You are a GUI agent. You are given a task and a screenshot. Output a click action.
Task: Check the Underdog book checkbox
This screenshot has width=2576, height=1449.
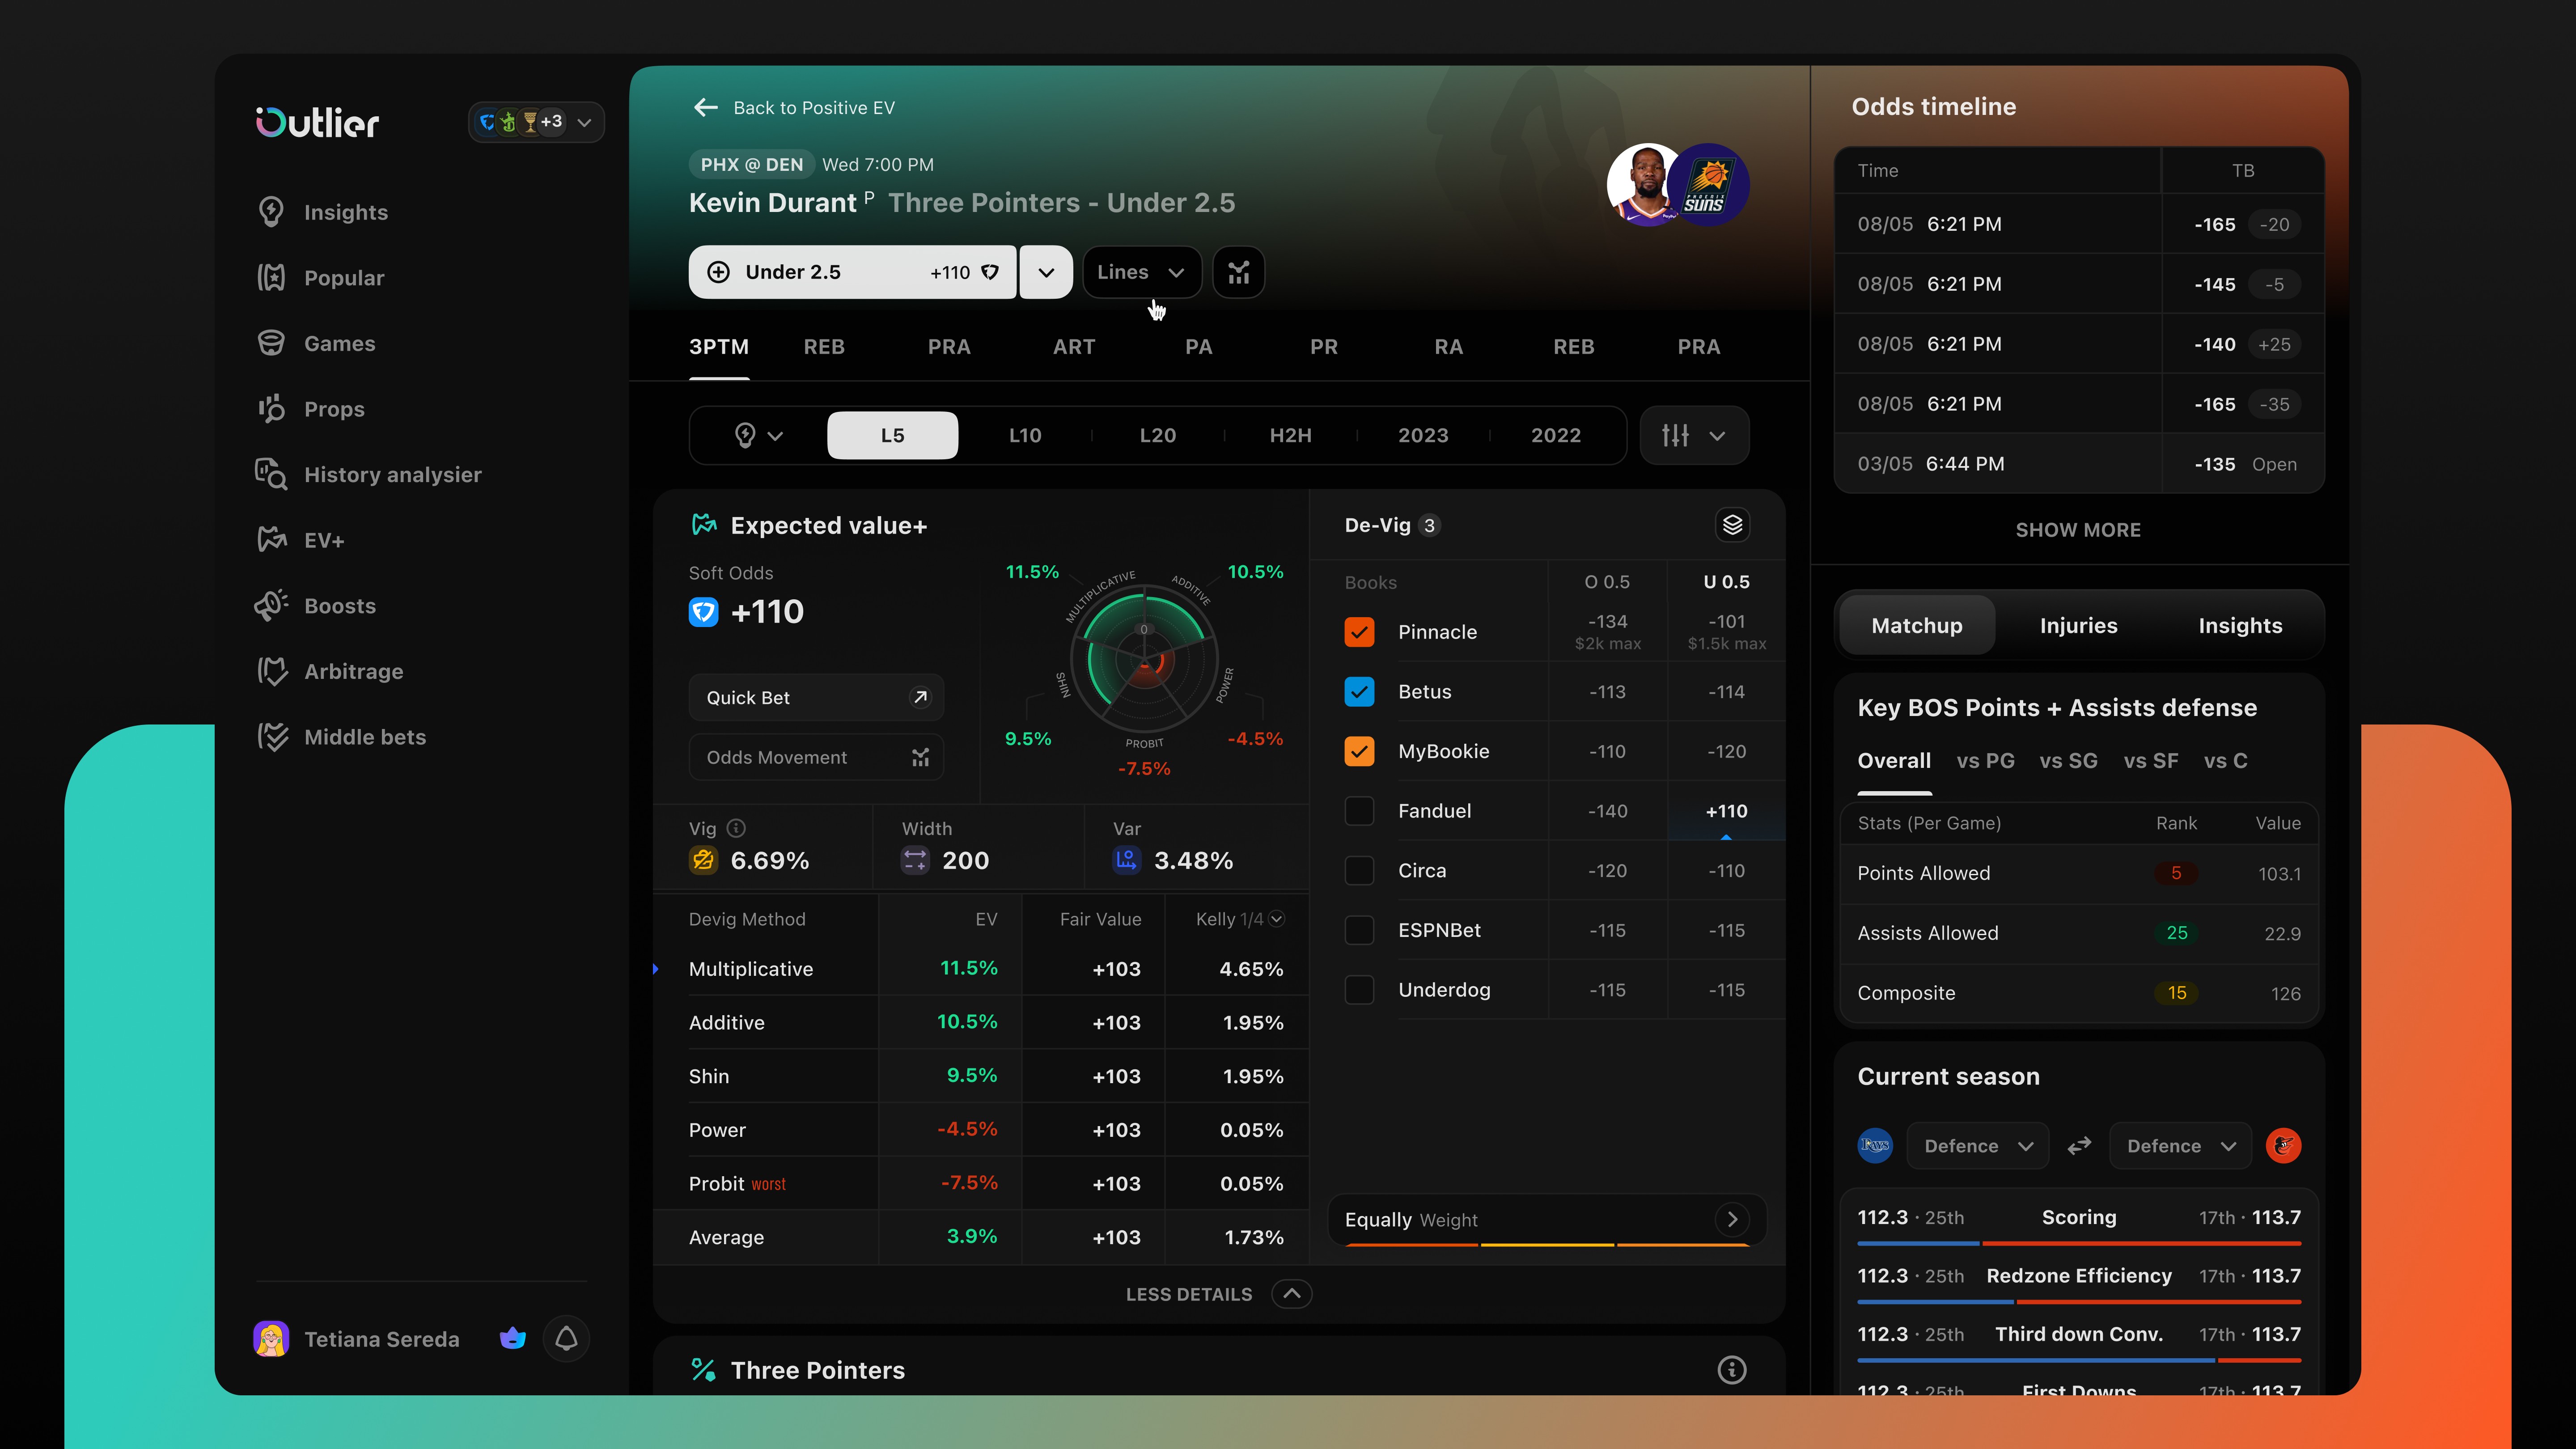[1359, 990]
